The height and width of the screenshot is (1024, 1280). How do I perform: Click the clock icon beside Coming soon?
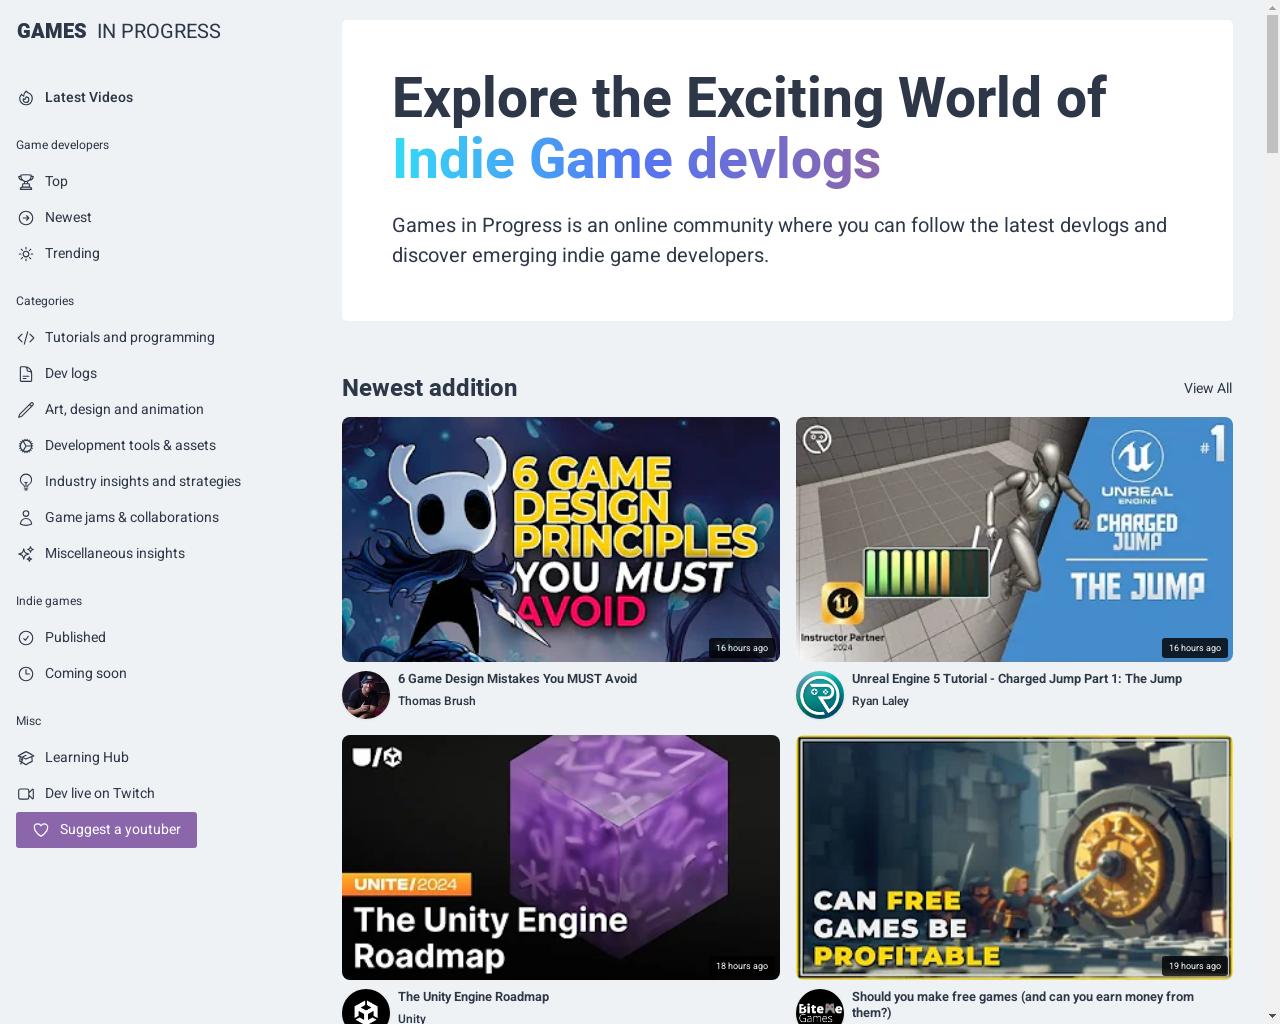26,674
